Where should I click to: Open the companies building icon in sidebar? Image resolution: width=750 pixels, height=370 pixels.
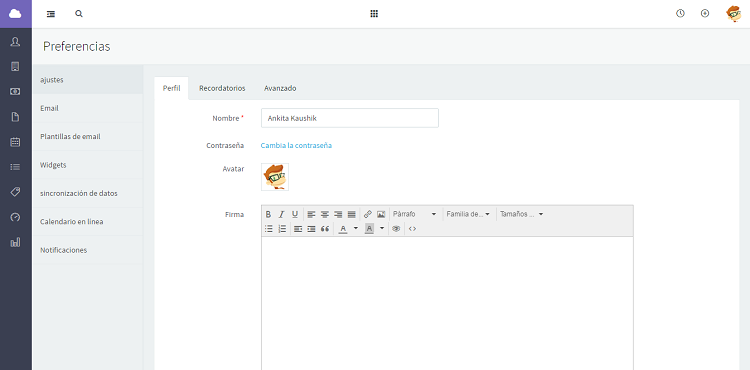(15, 66)
